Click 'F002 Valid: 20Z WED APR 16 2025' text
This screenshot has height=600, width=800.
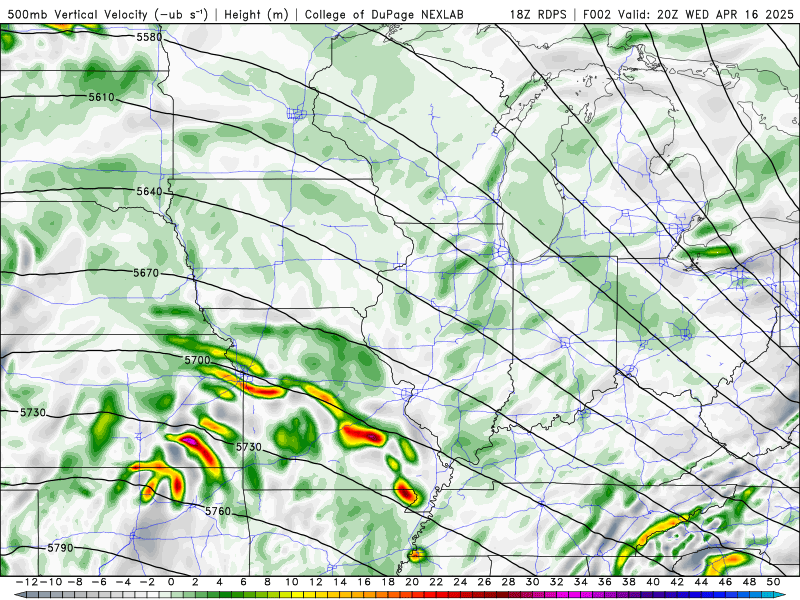(x=688, y=15)
